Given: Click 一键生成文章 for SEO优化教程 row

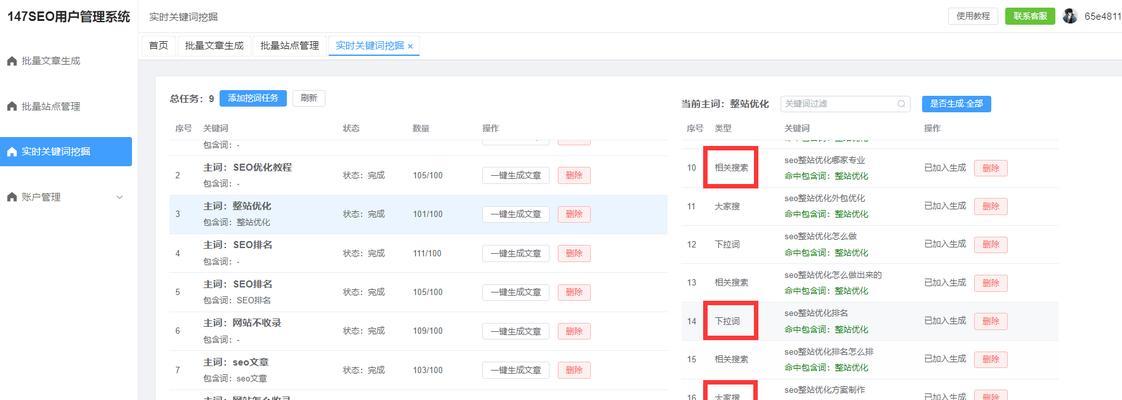Looking at the screenshot, I should [515, 175].
